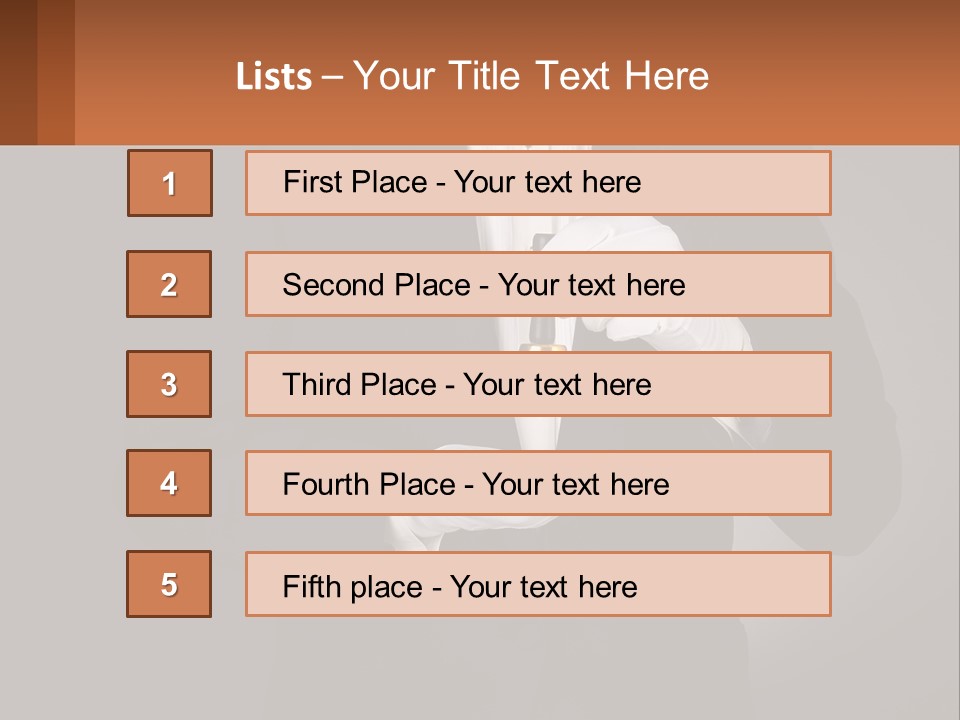This screenshot has width=960, height=720.
Task: Click the bold word 'Lists' in title
Action: tap(274, 77)
